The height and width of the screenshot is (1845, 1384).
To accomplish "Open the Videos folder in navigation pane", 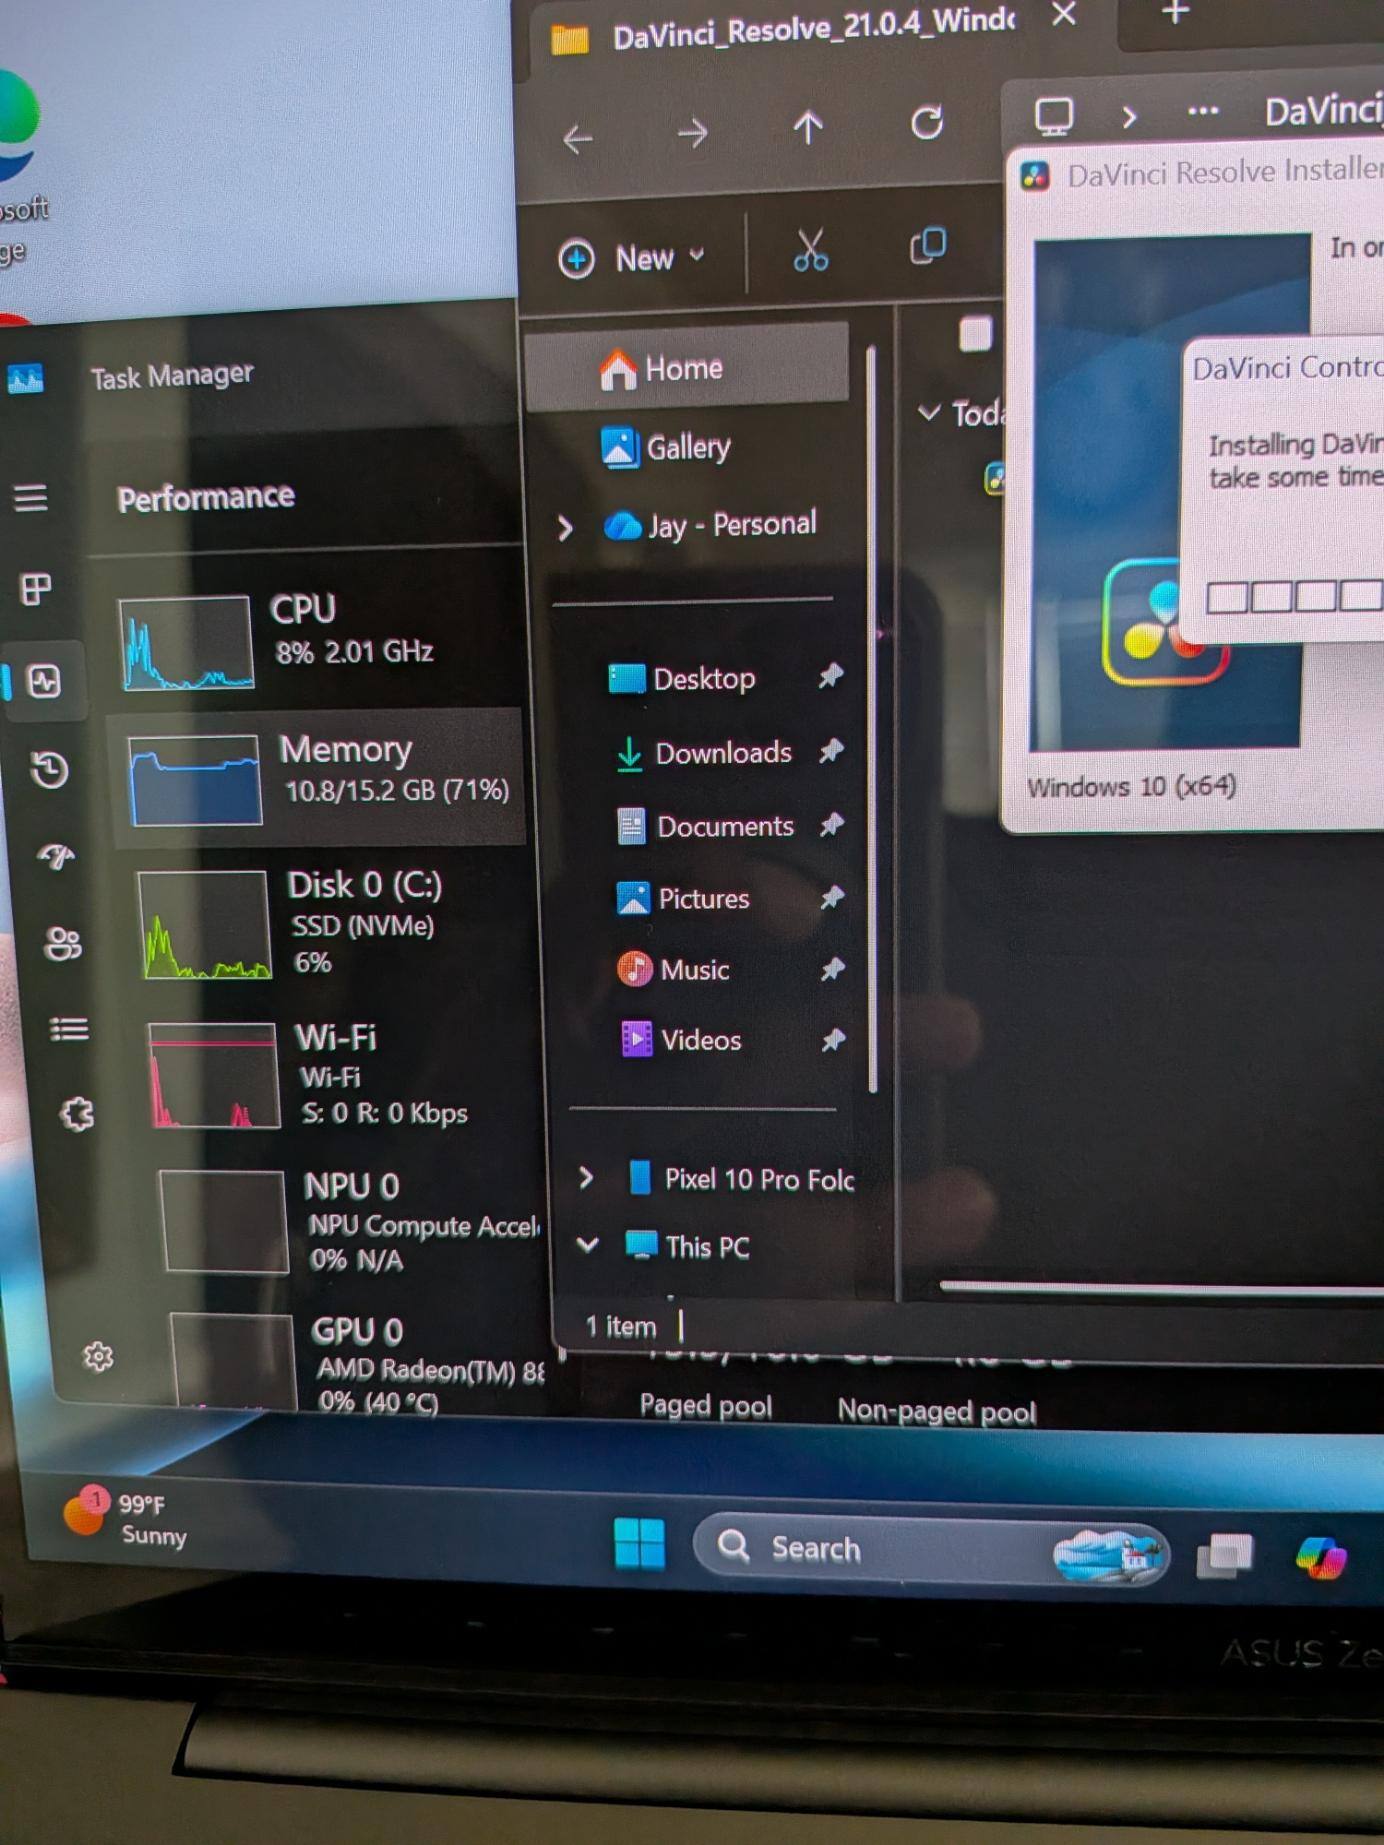I will (681, 1040).
